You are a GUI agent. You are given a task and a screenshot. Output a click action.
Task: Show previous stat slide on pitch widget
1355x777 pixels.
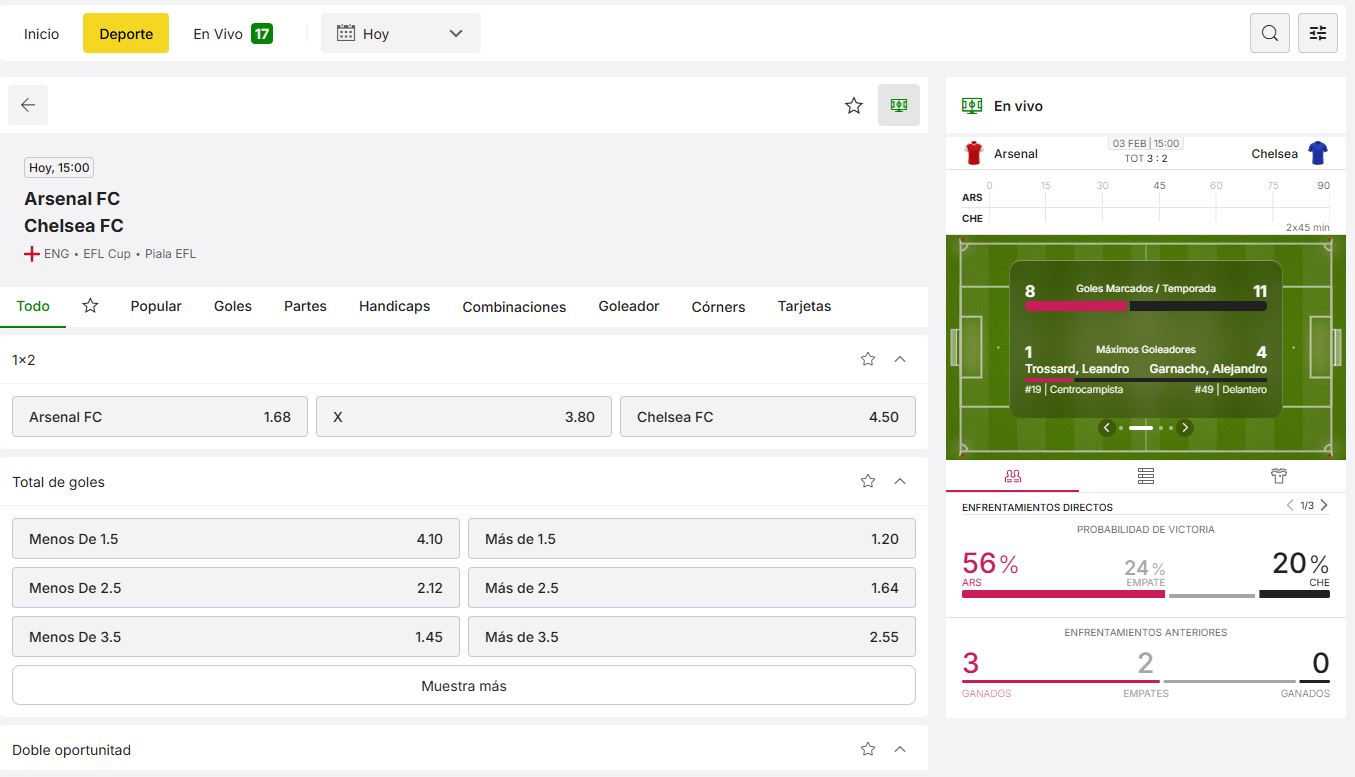coord(1106,428)
